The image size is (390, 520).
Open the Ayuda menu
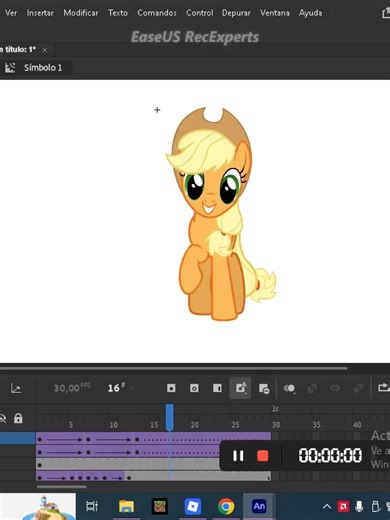click(x=310, y=13)
